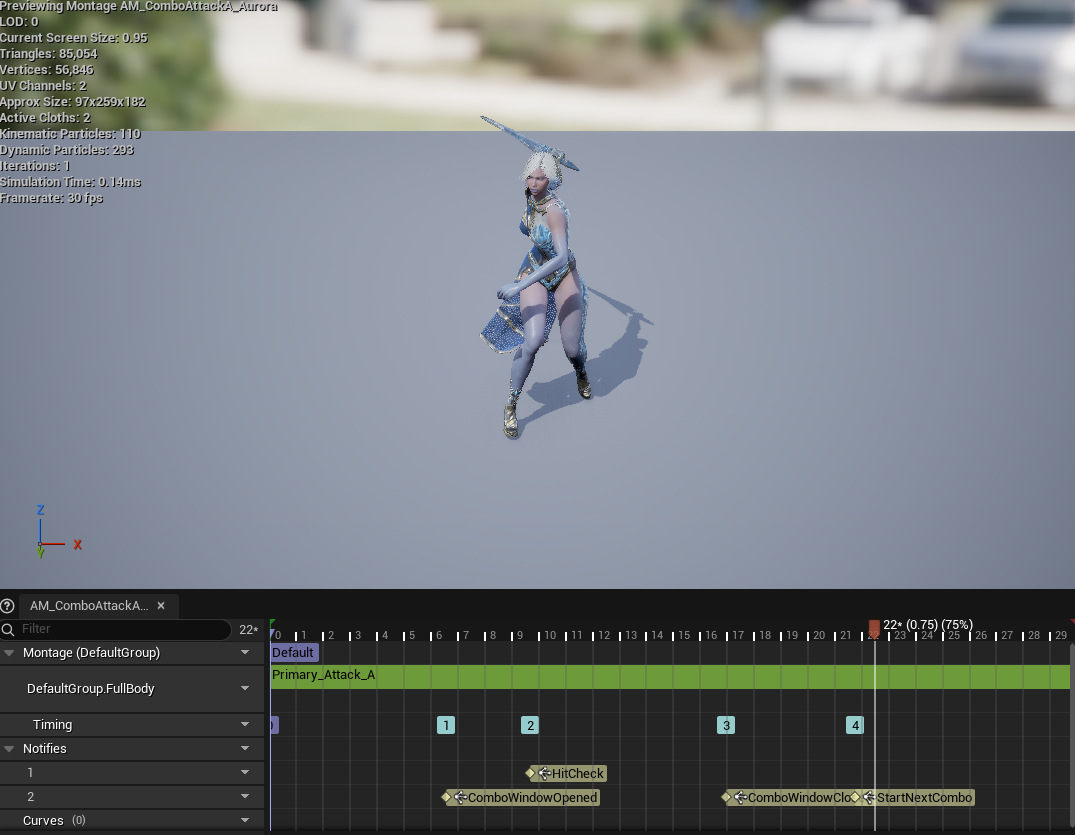Screen dimensions: 1075x835
Task: Switch to the AM_ComboAttackA tab
Action: pos(88,606)
